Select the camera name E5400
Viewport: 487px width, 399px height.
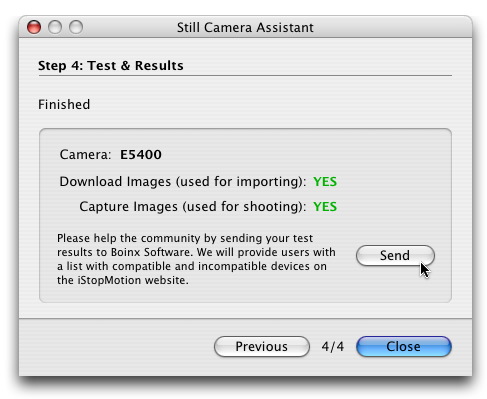pyautogui.click(x=141, y=155)
